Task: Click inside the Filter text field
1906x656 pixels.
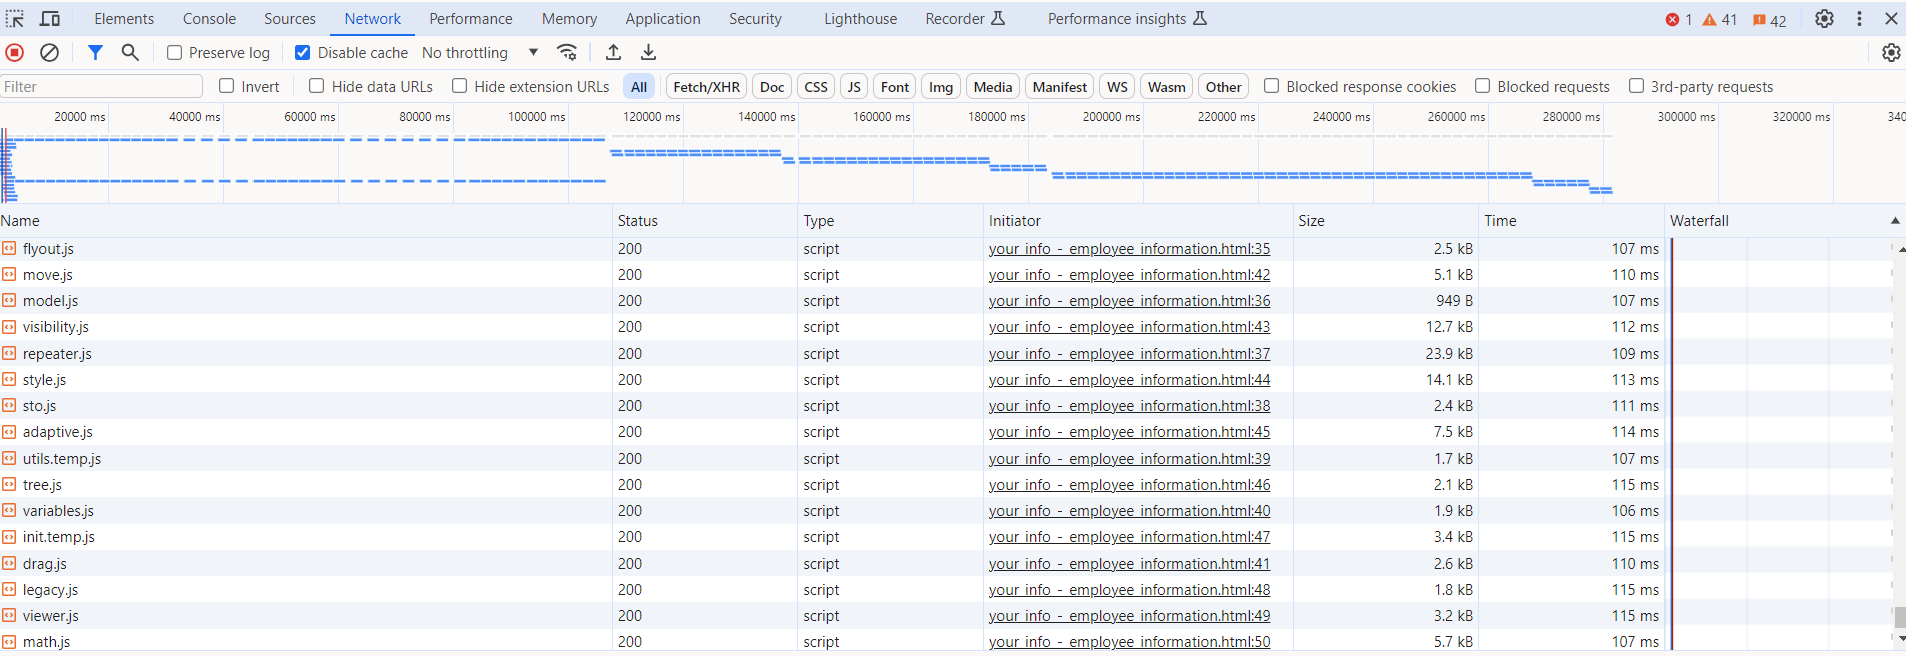Action: coord(100,87)
